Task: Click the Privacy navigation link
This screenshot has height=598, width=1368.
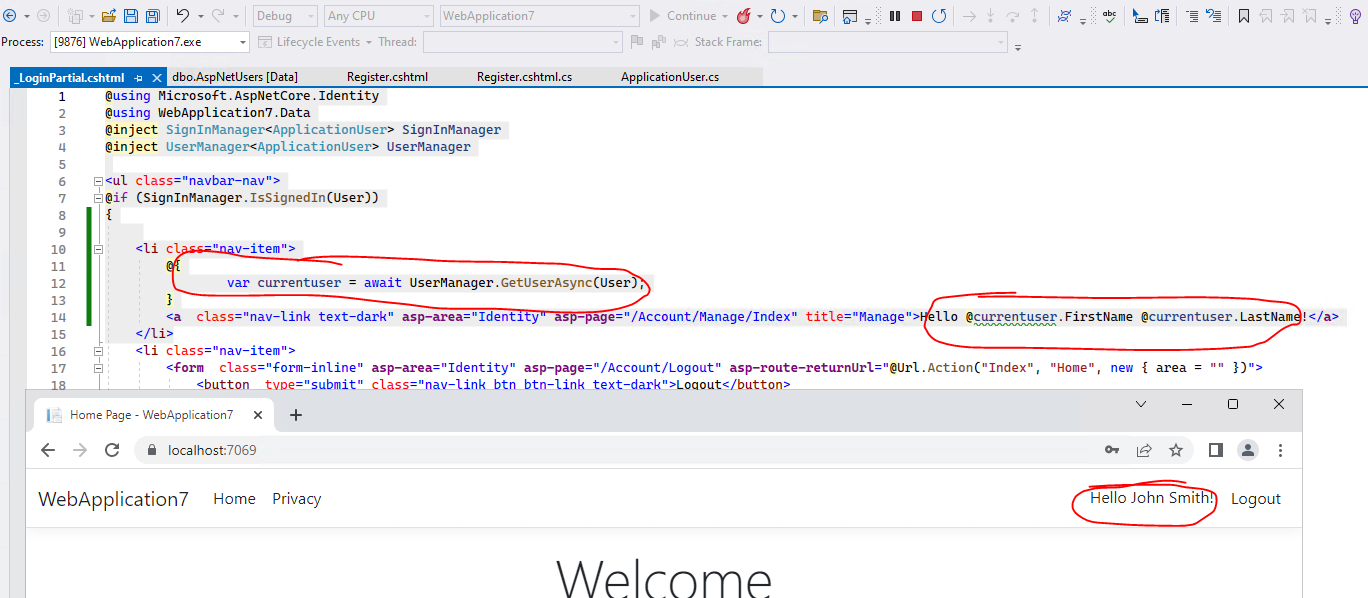Action: point(296,498)
